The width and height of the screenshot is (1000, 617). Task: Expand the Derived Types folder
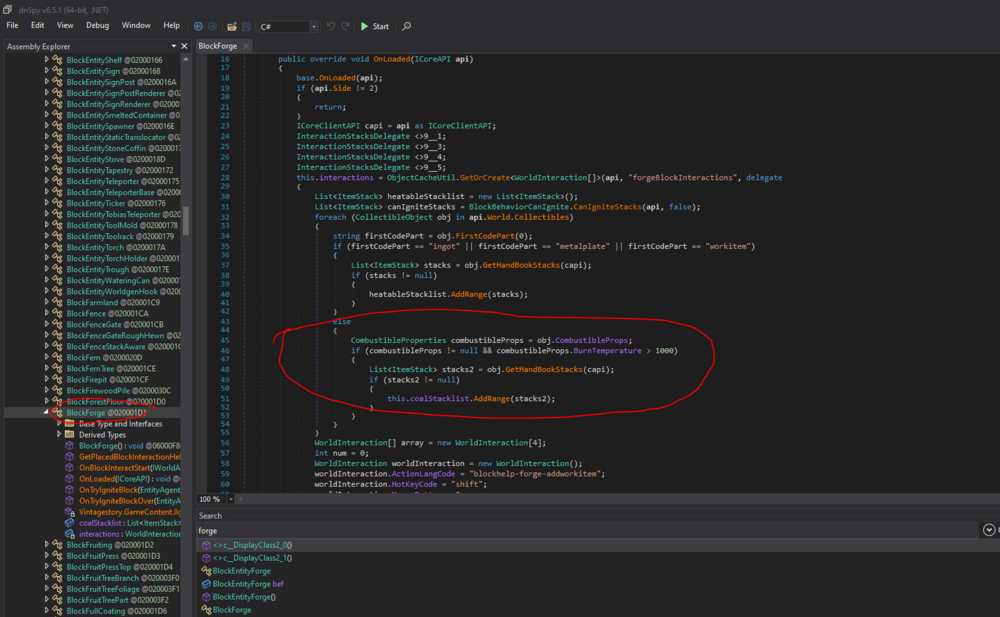[x=59, y=435]
